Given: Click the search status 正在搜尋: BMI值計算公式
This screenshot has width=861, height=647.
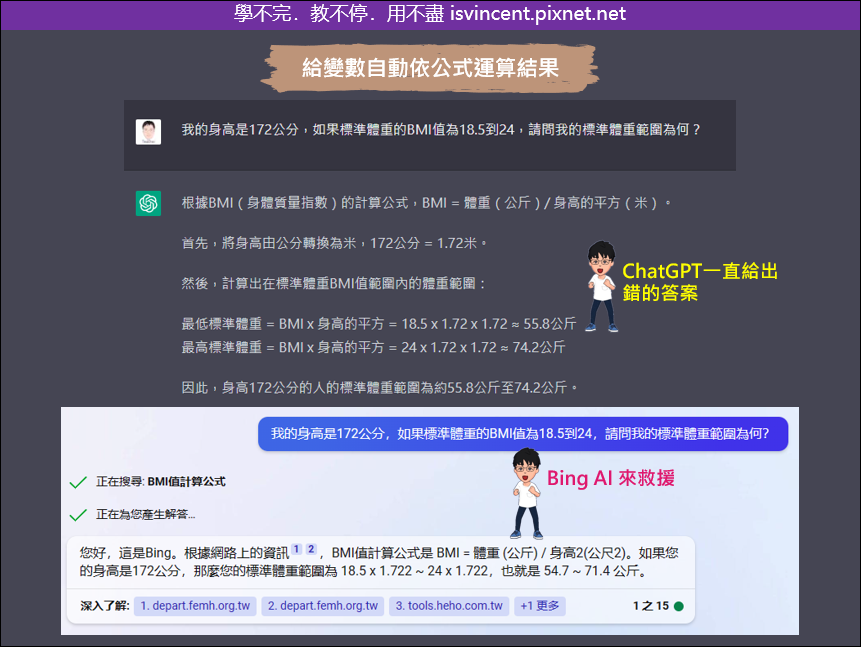Looking at the screenshot, I should pyautogui.click(x=160, y=482).
